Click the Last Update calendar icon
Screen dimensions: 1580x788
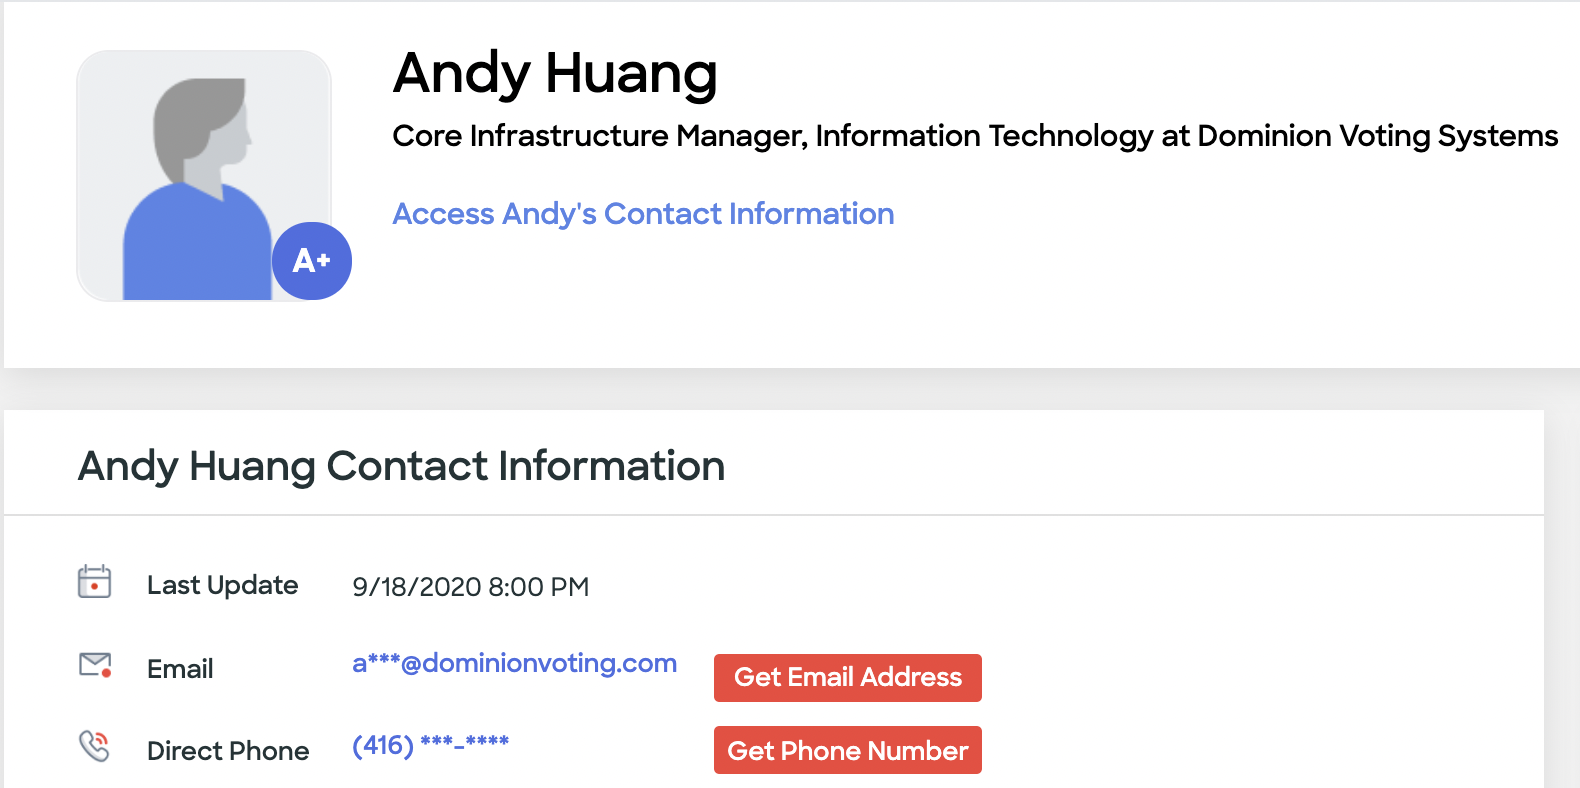(x=94, y=582)
